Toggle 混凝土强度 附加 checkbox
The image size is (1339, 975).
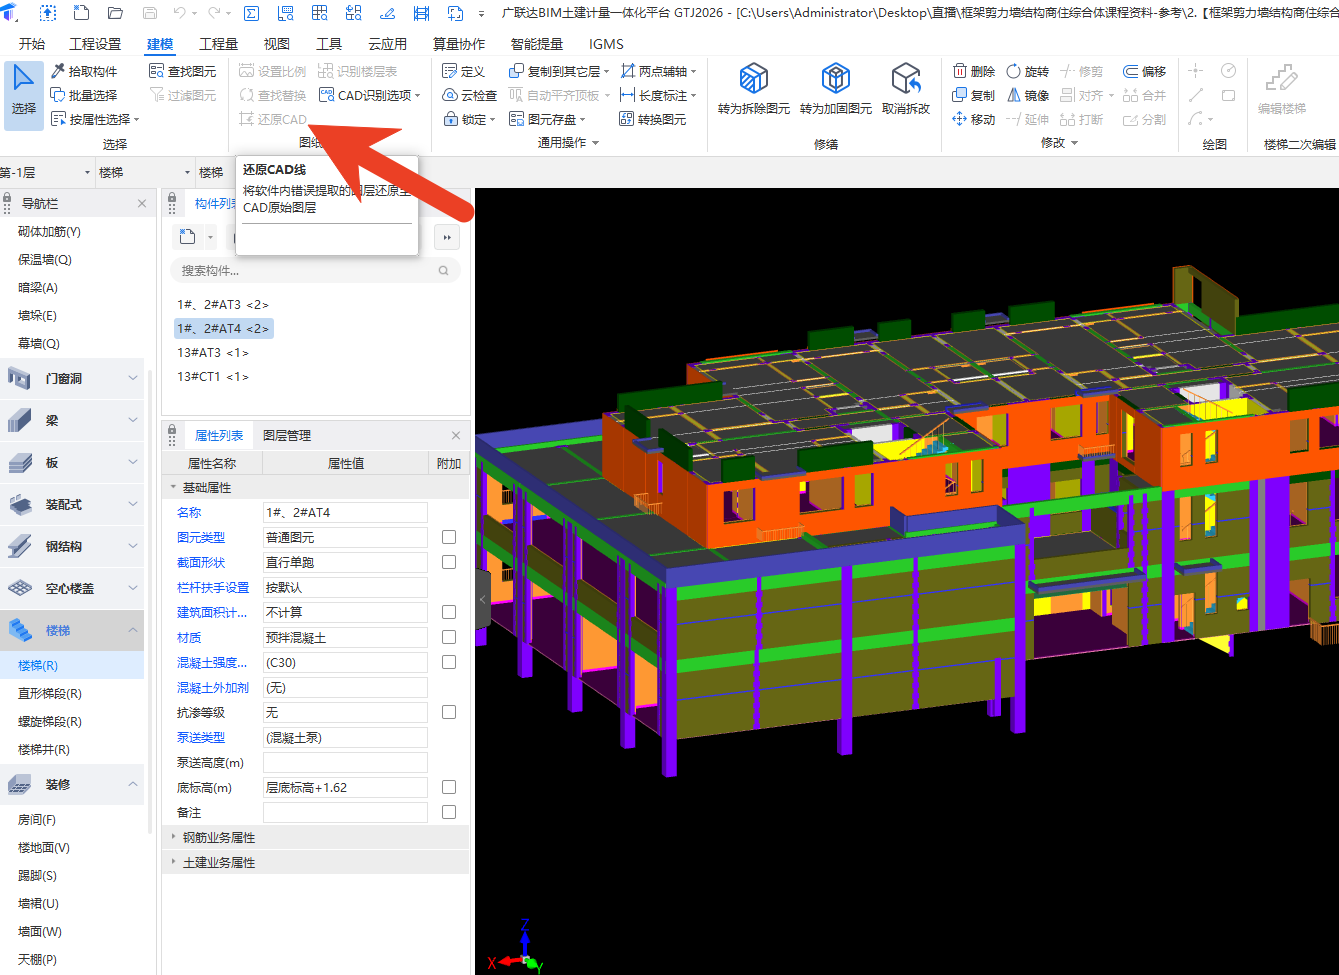coord(449,662)
